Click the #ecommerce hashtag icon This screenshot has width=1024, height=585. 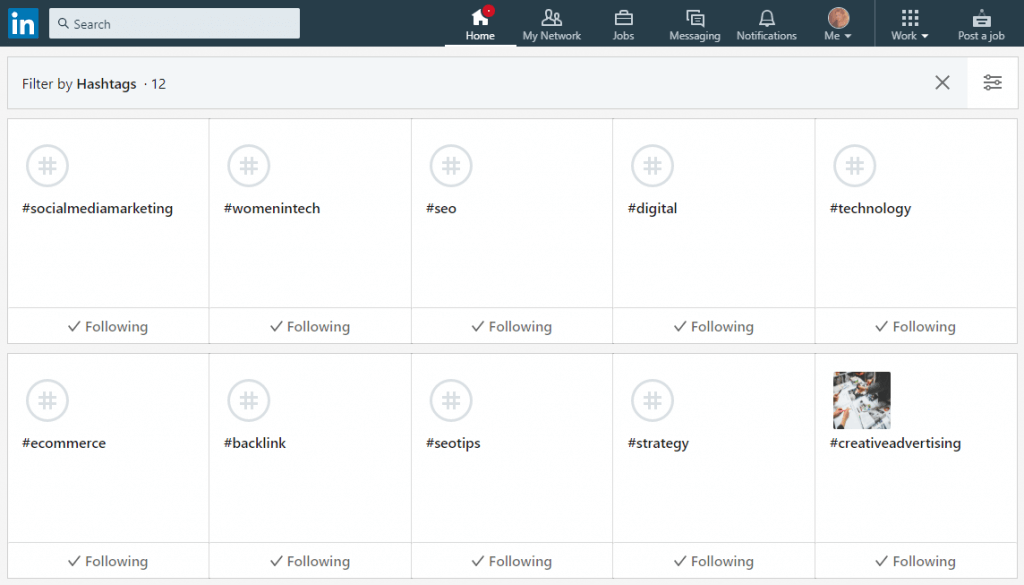coord(47,400)
